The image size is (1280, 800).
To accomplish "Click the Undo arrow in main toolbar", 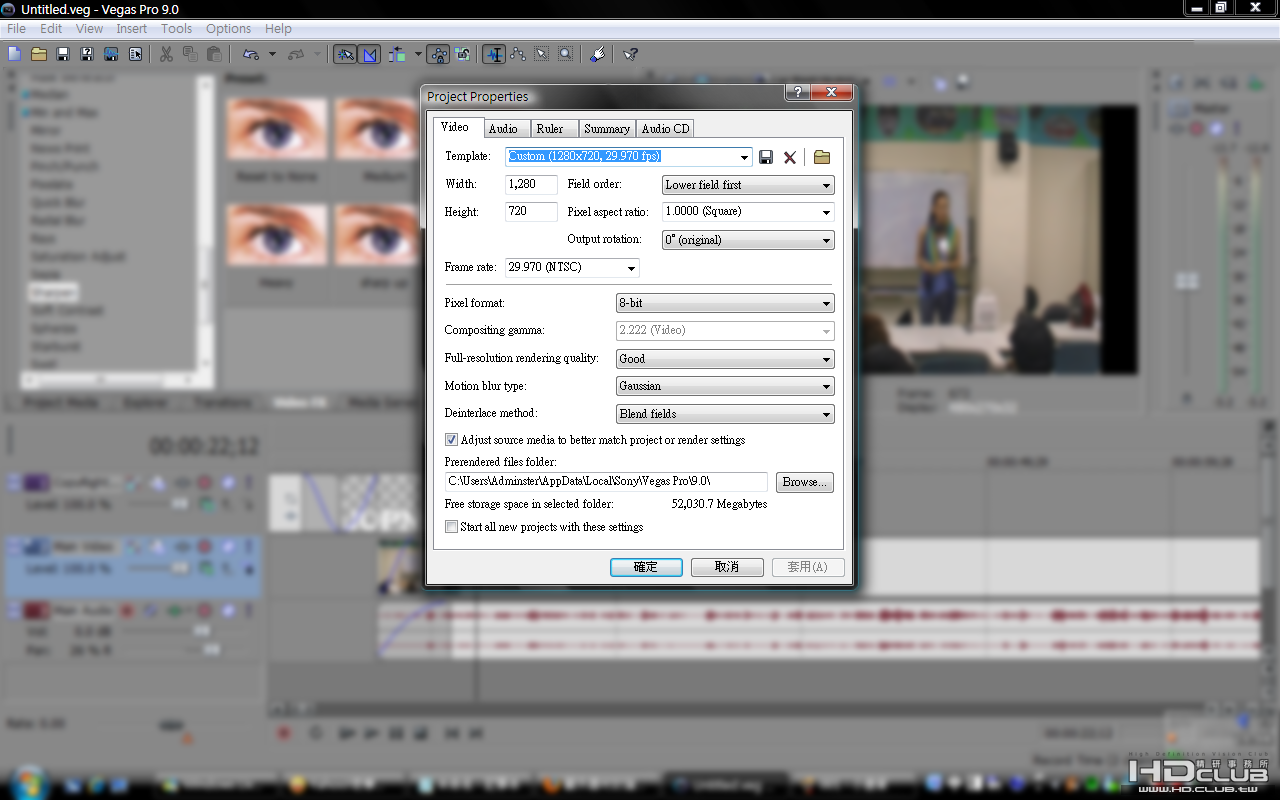I will point(250,54).
